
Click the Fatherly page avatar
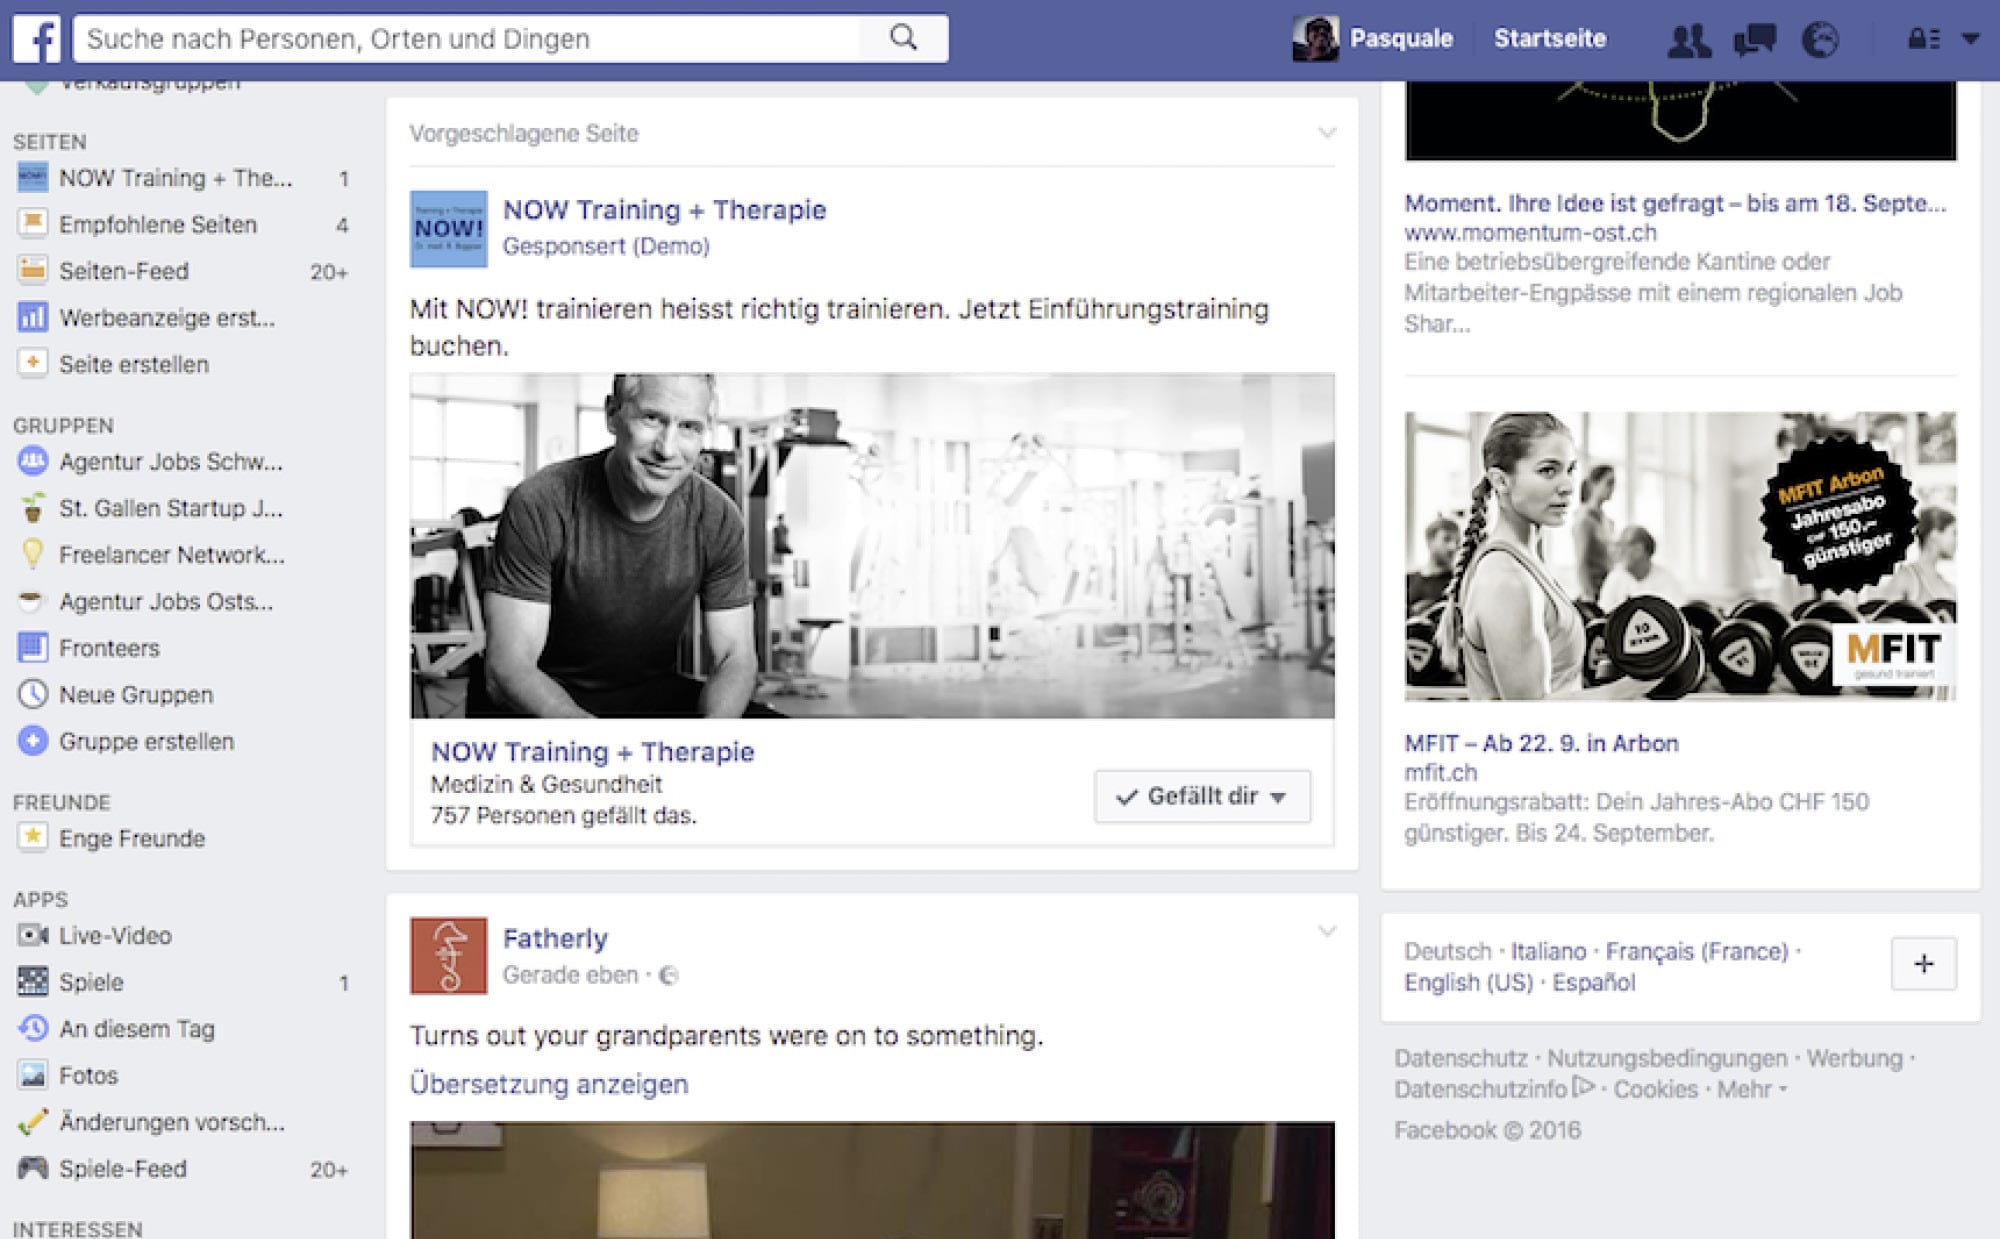(449, 956)
